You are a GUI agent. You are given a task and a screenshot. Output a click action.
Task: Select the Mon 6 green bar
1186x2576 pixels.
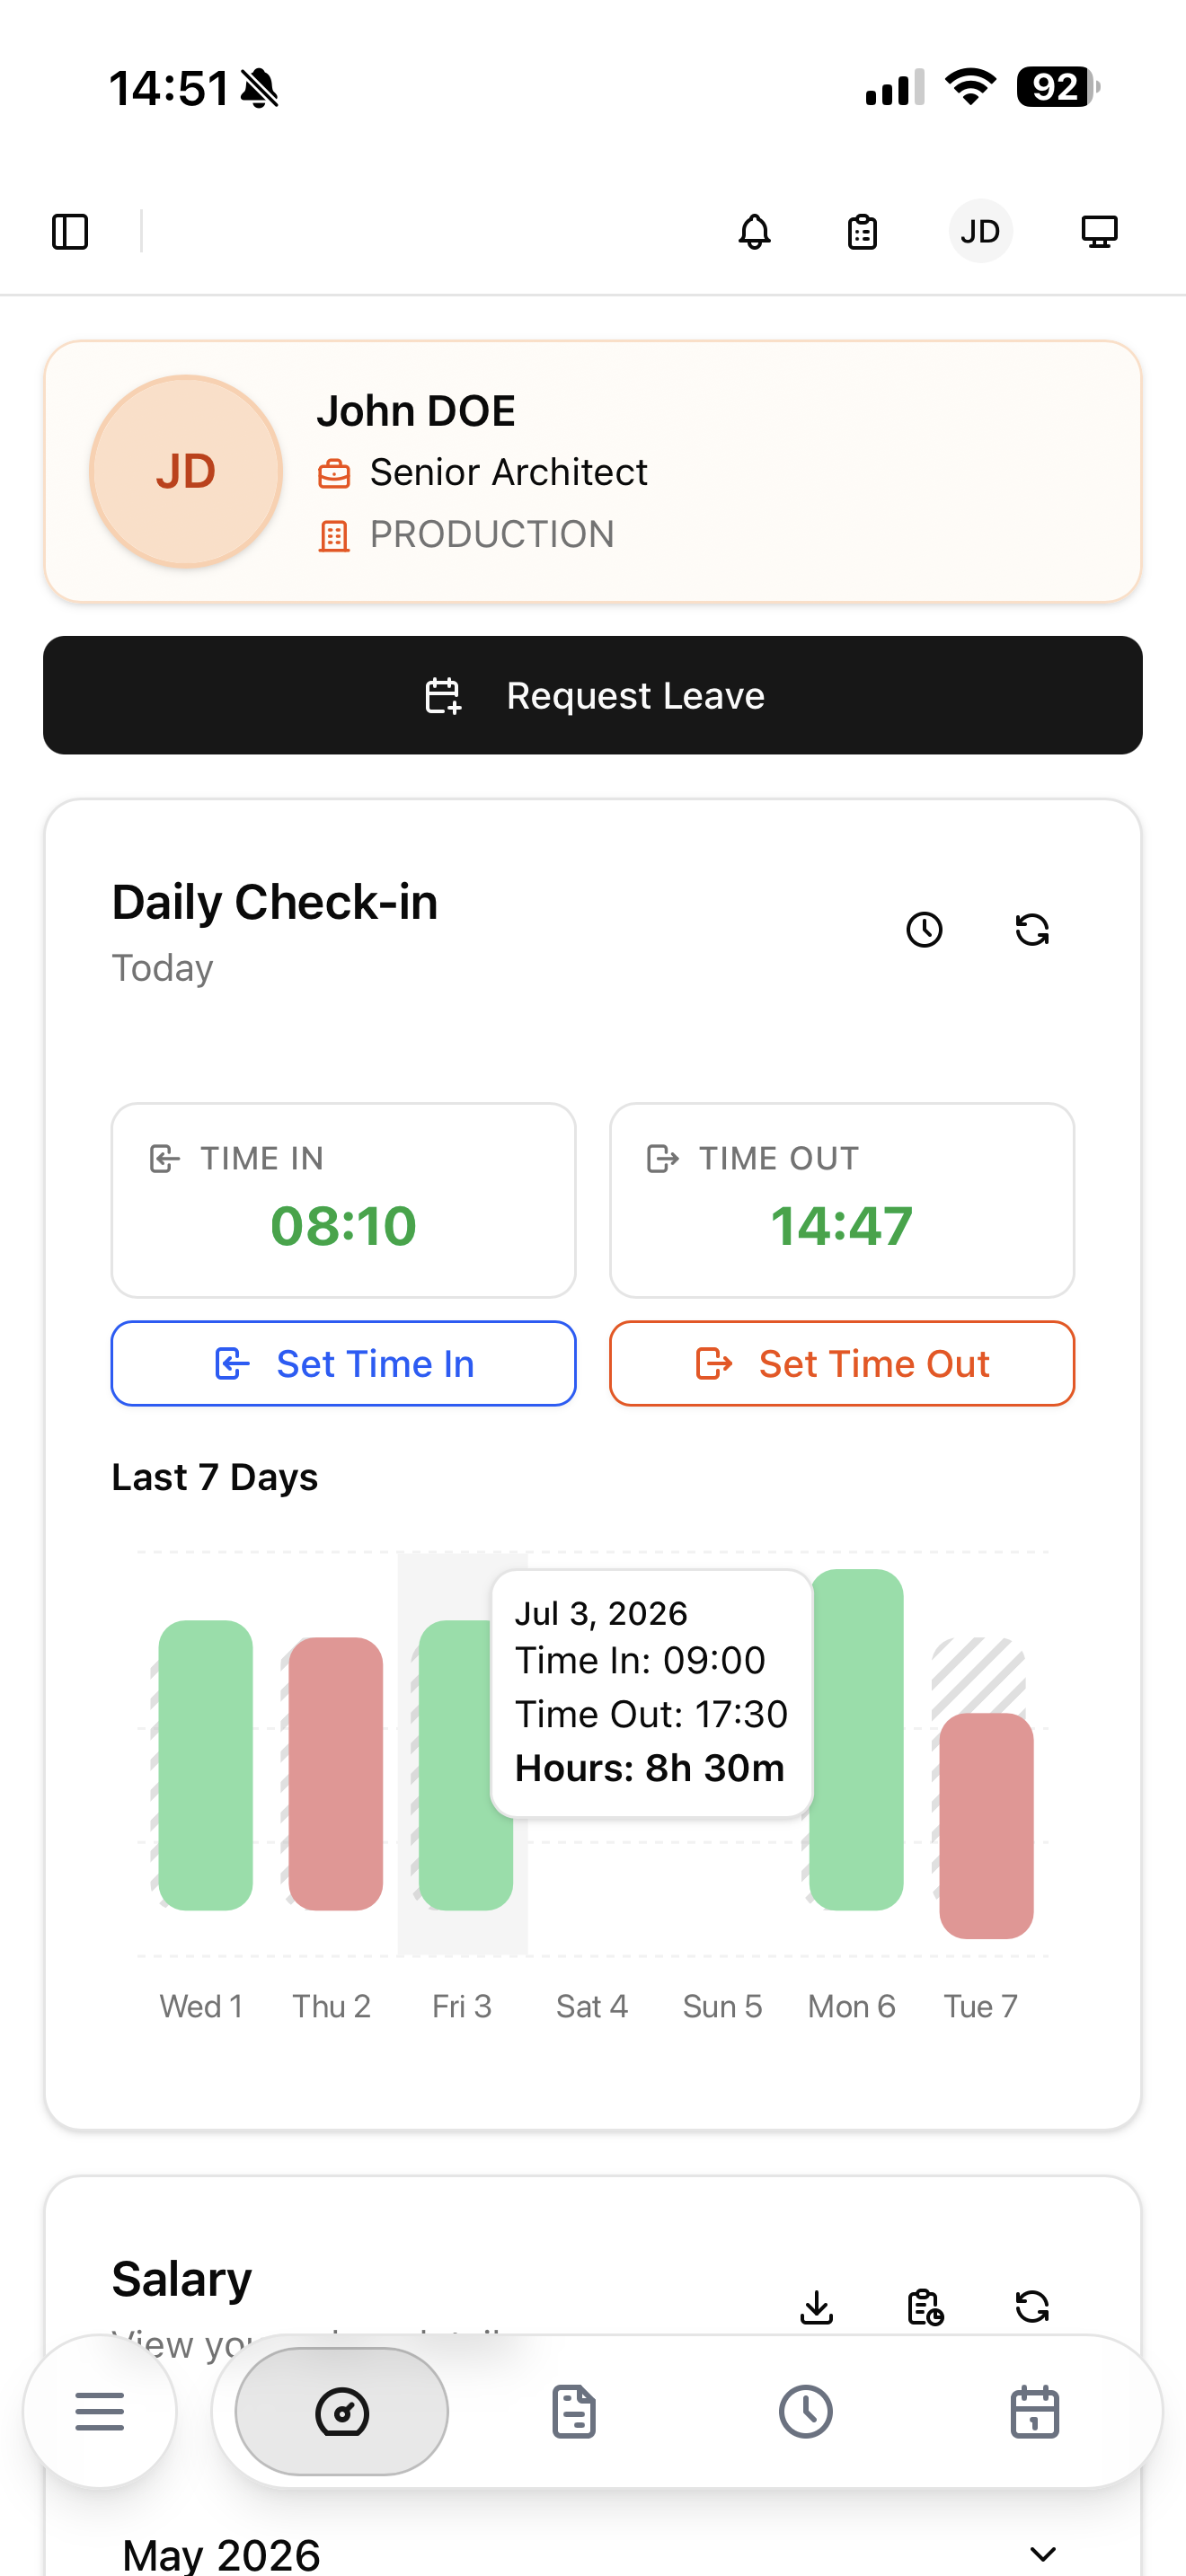(856, 1740)
